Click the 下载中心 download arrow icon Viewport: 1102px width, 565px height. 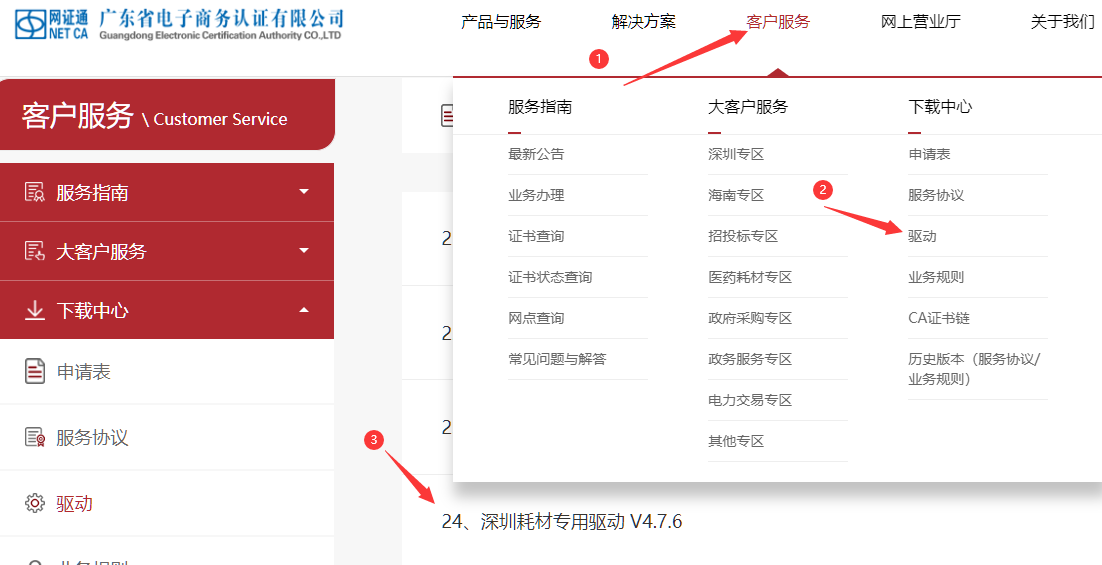[x=35, y=311]
